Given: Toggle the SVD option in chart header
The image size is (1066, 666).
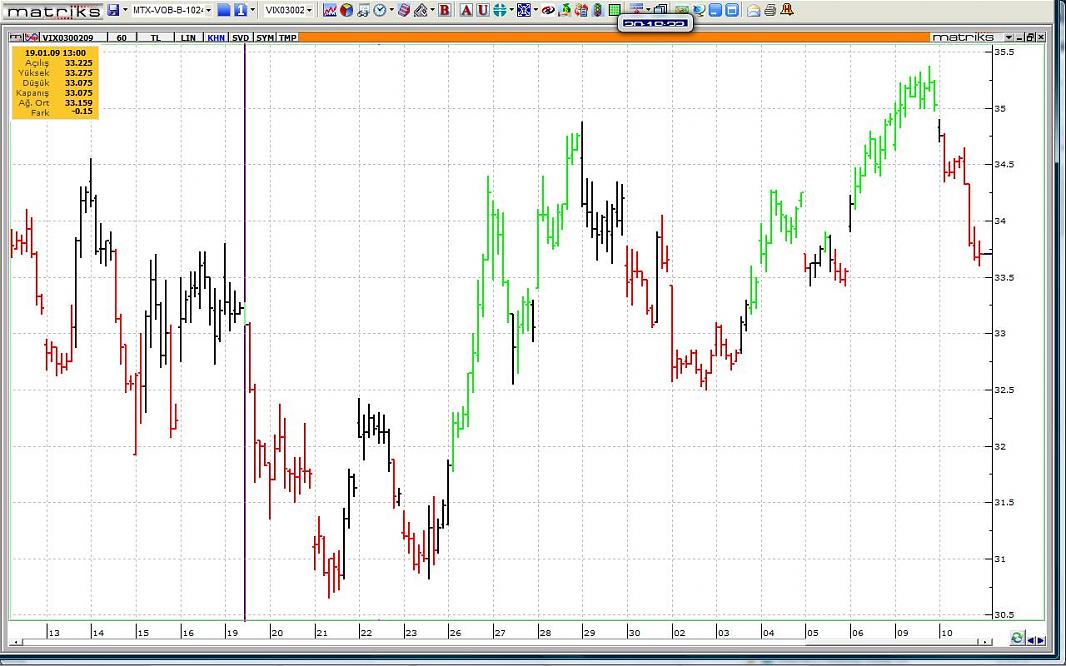Looking at the screenshot, I should [240, 37].
